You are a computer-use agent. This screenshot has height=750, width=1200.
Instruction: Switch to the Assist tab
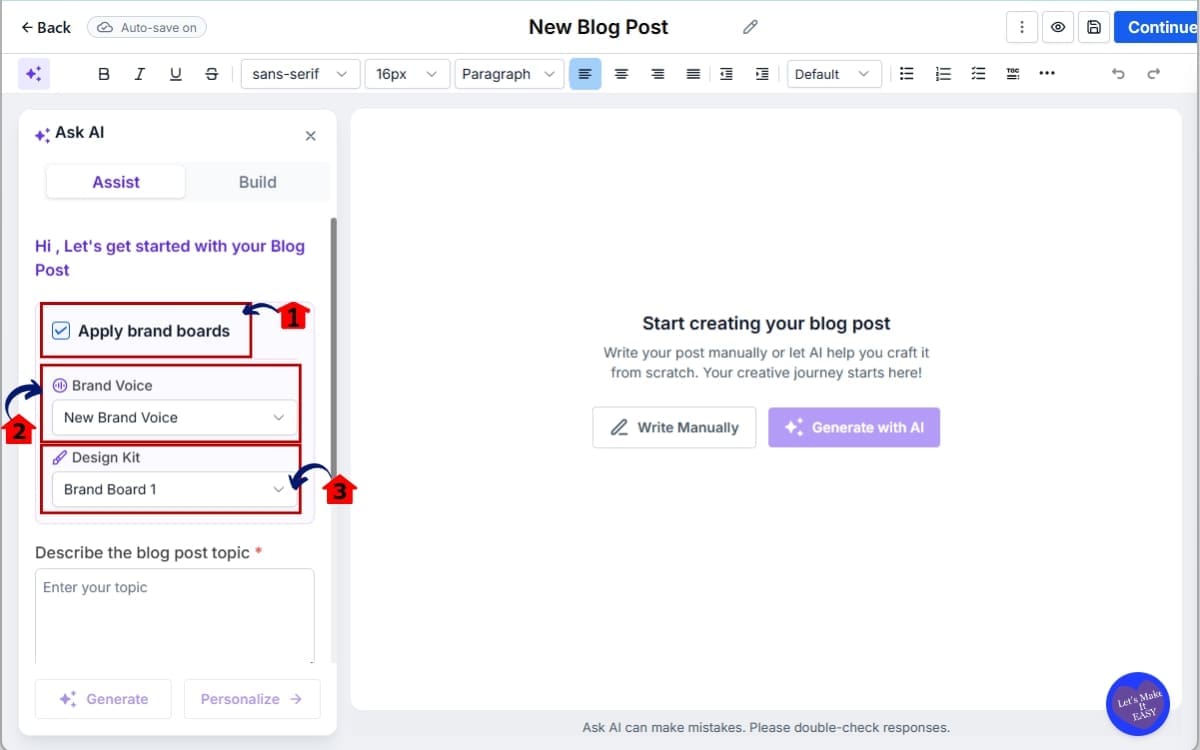coord(116,182)
